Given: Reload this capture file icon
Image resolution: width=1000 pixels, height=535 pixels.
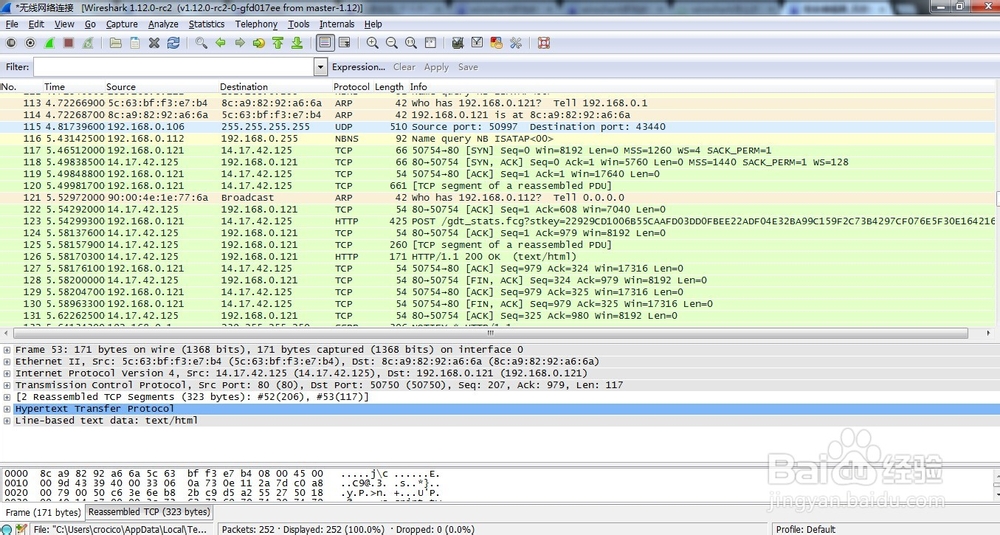Looking at the screenshot, I should 173,43.
